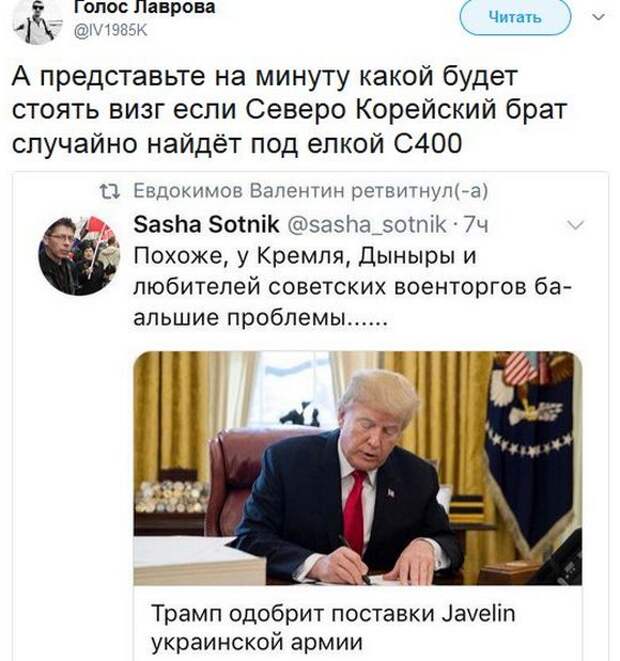Open the @IV1985K handle link
The width and height of the screenshot is (620, 661).
click(110, 31)
